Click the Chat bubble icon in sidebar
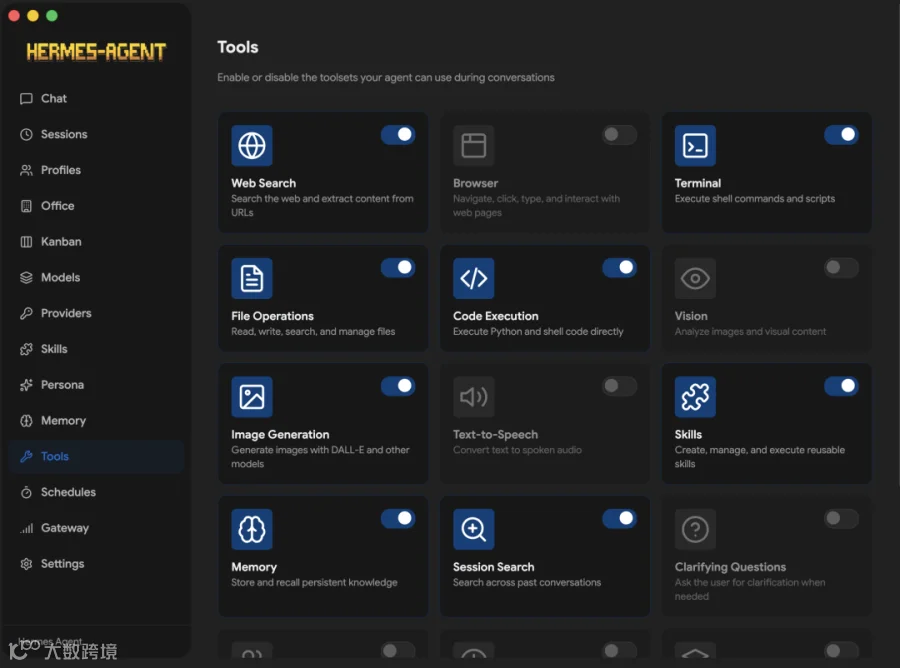This screenshot has width=900, height=668. pos(26,99)
